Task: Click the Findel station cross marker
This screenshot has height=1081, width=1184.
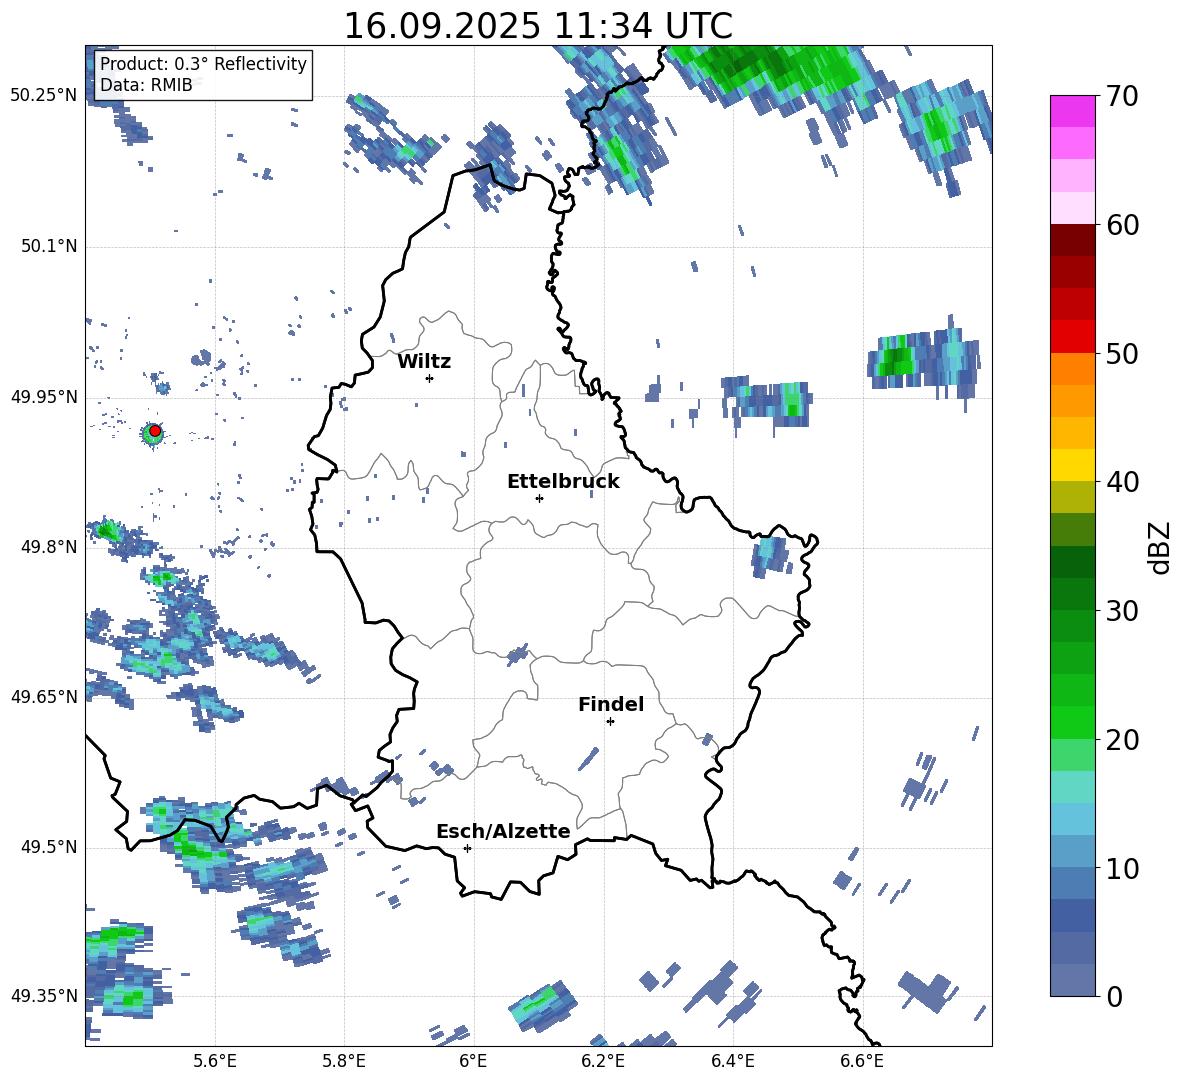Action: 610,721
